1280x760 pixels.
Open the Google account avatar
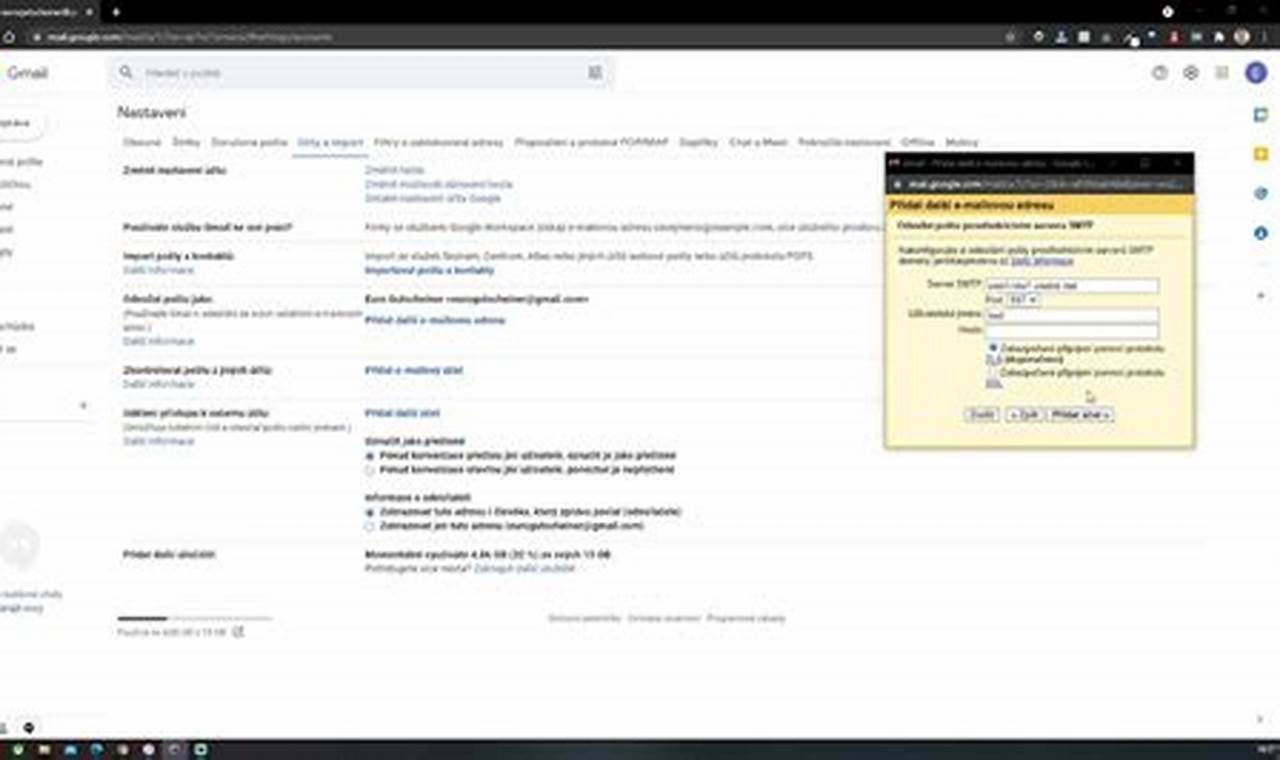pos(1256,73)
